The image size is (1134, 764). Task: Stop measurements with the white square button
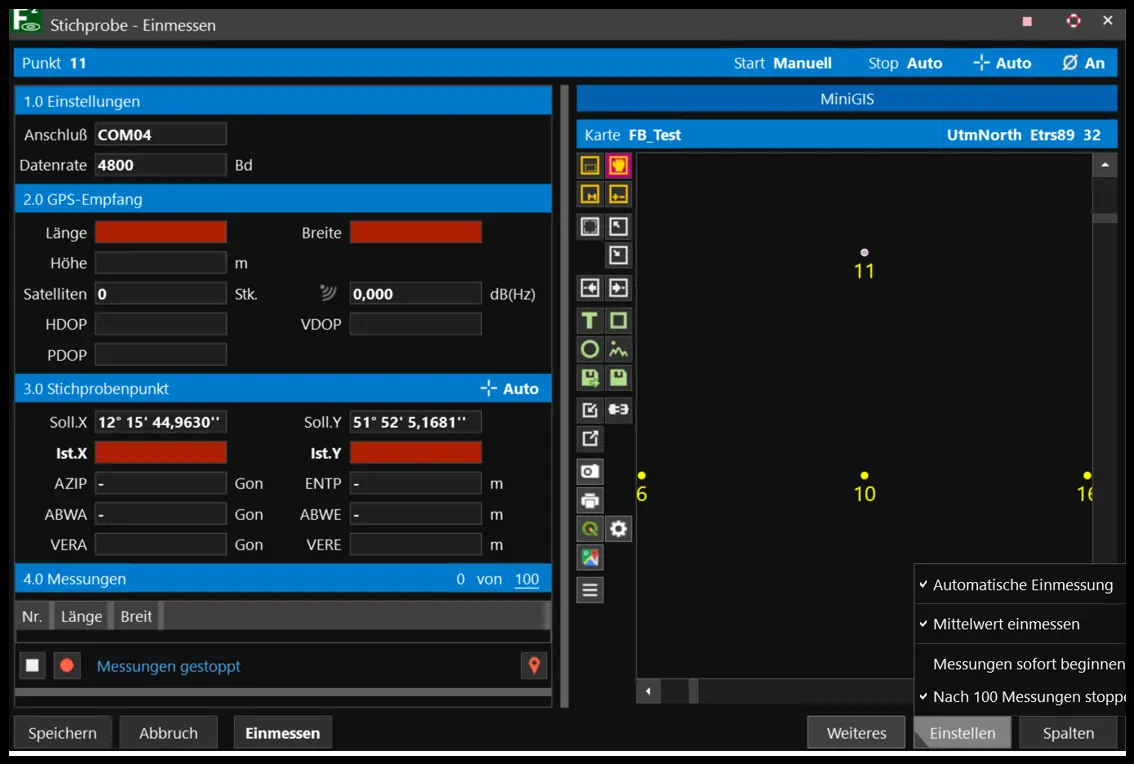coord(33,666)
